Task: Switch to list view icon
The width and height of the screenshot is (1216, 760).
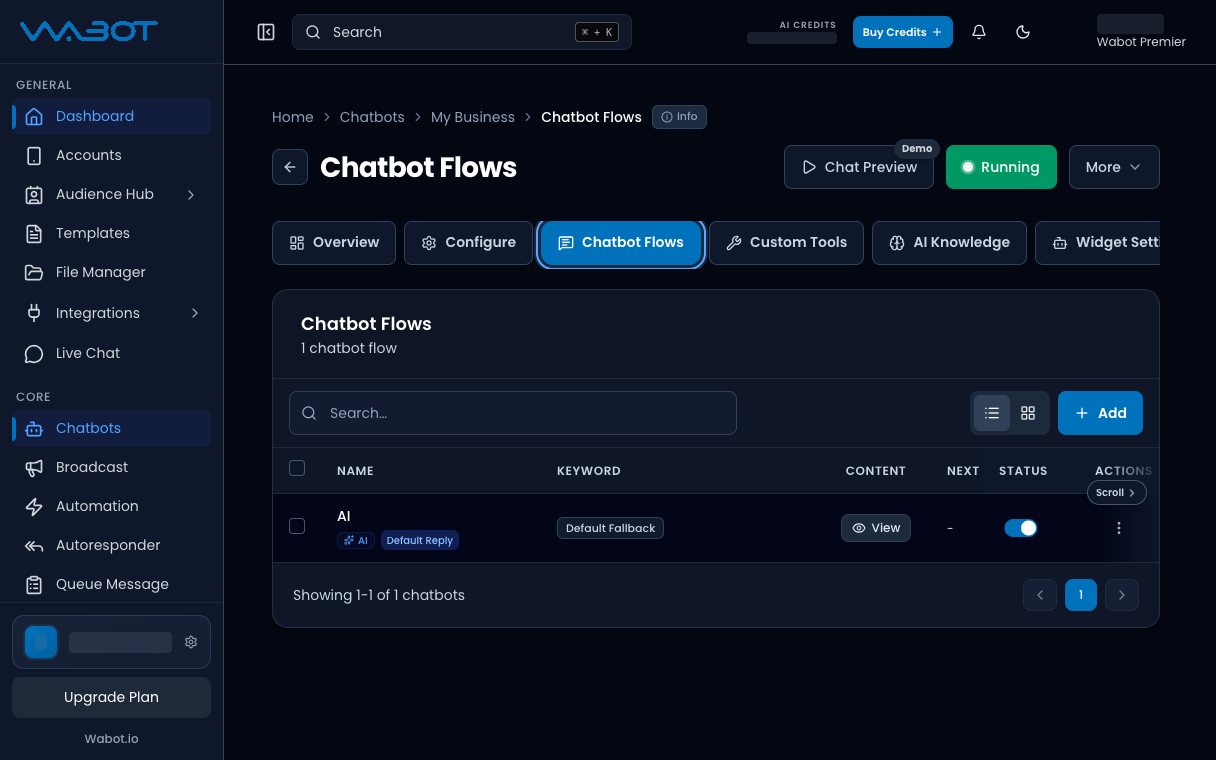Action: click(992, 413)
